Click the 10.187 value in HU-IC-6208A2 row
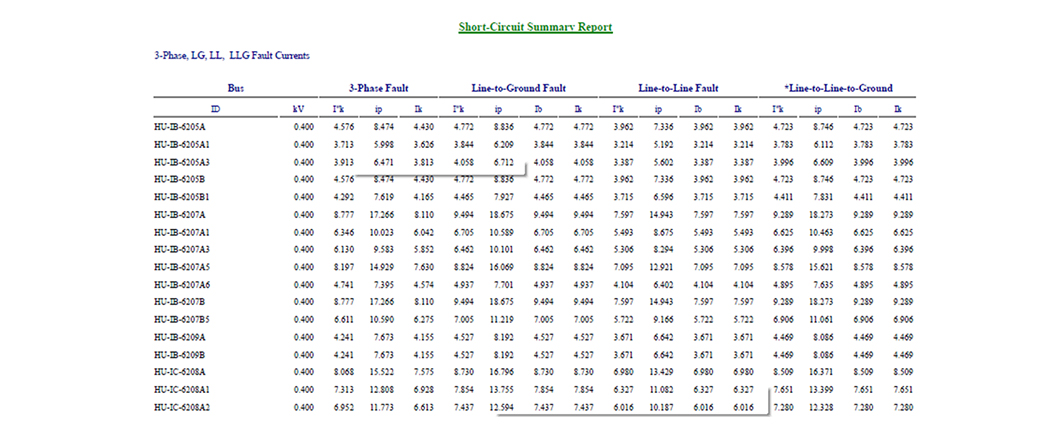The width and height of the screenshot is (1060, 435). [660, 407]
